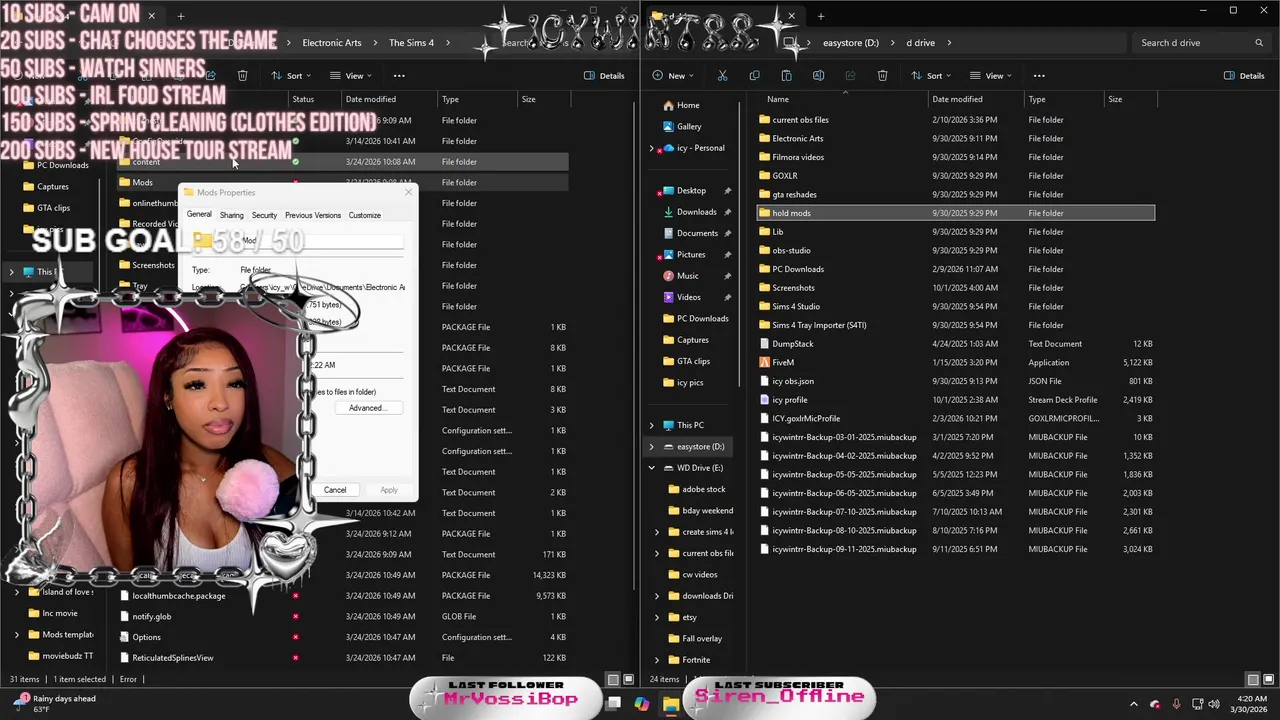Screen dimensions: 1280x720
Task: Toggle the Details pane in Sims 4 window
Action: [x=604, y=76]
